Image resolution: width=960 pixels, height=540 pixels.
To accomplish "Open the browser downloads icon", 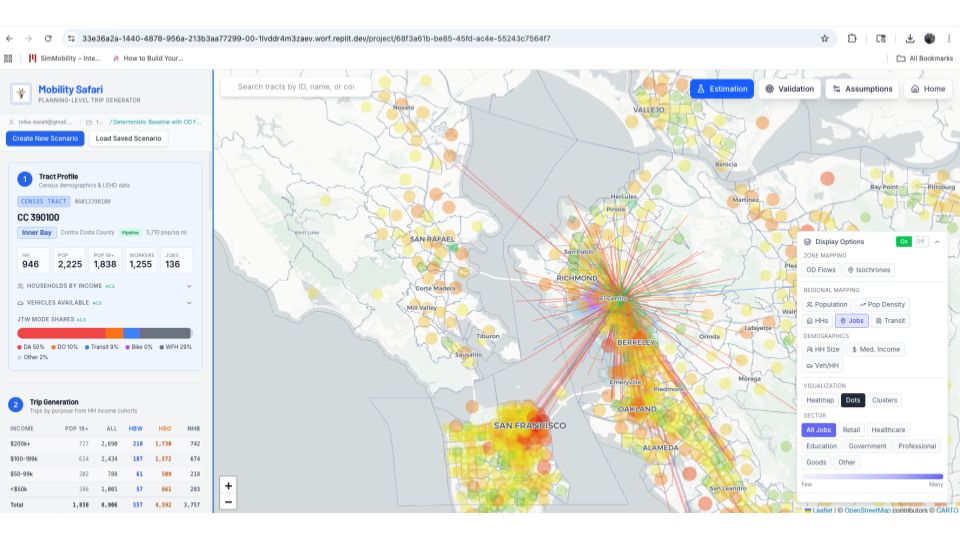I will tap(910, 38).
